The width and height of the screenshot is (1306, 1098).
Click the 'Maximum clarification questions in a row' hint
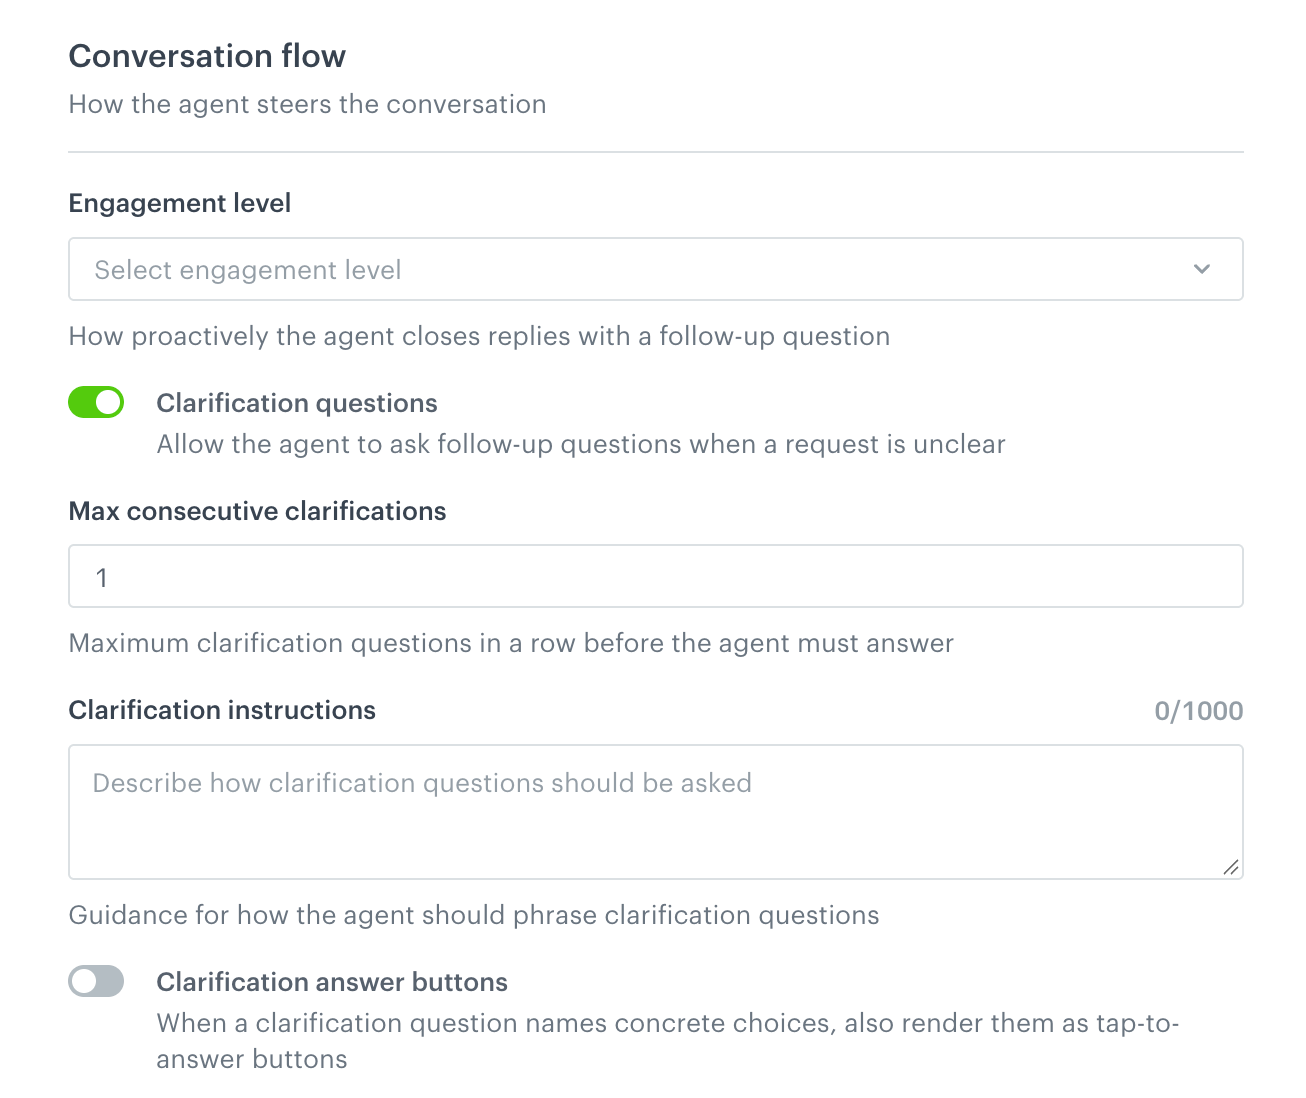(511, 643)
